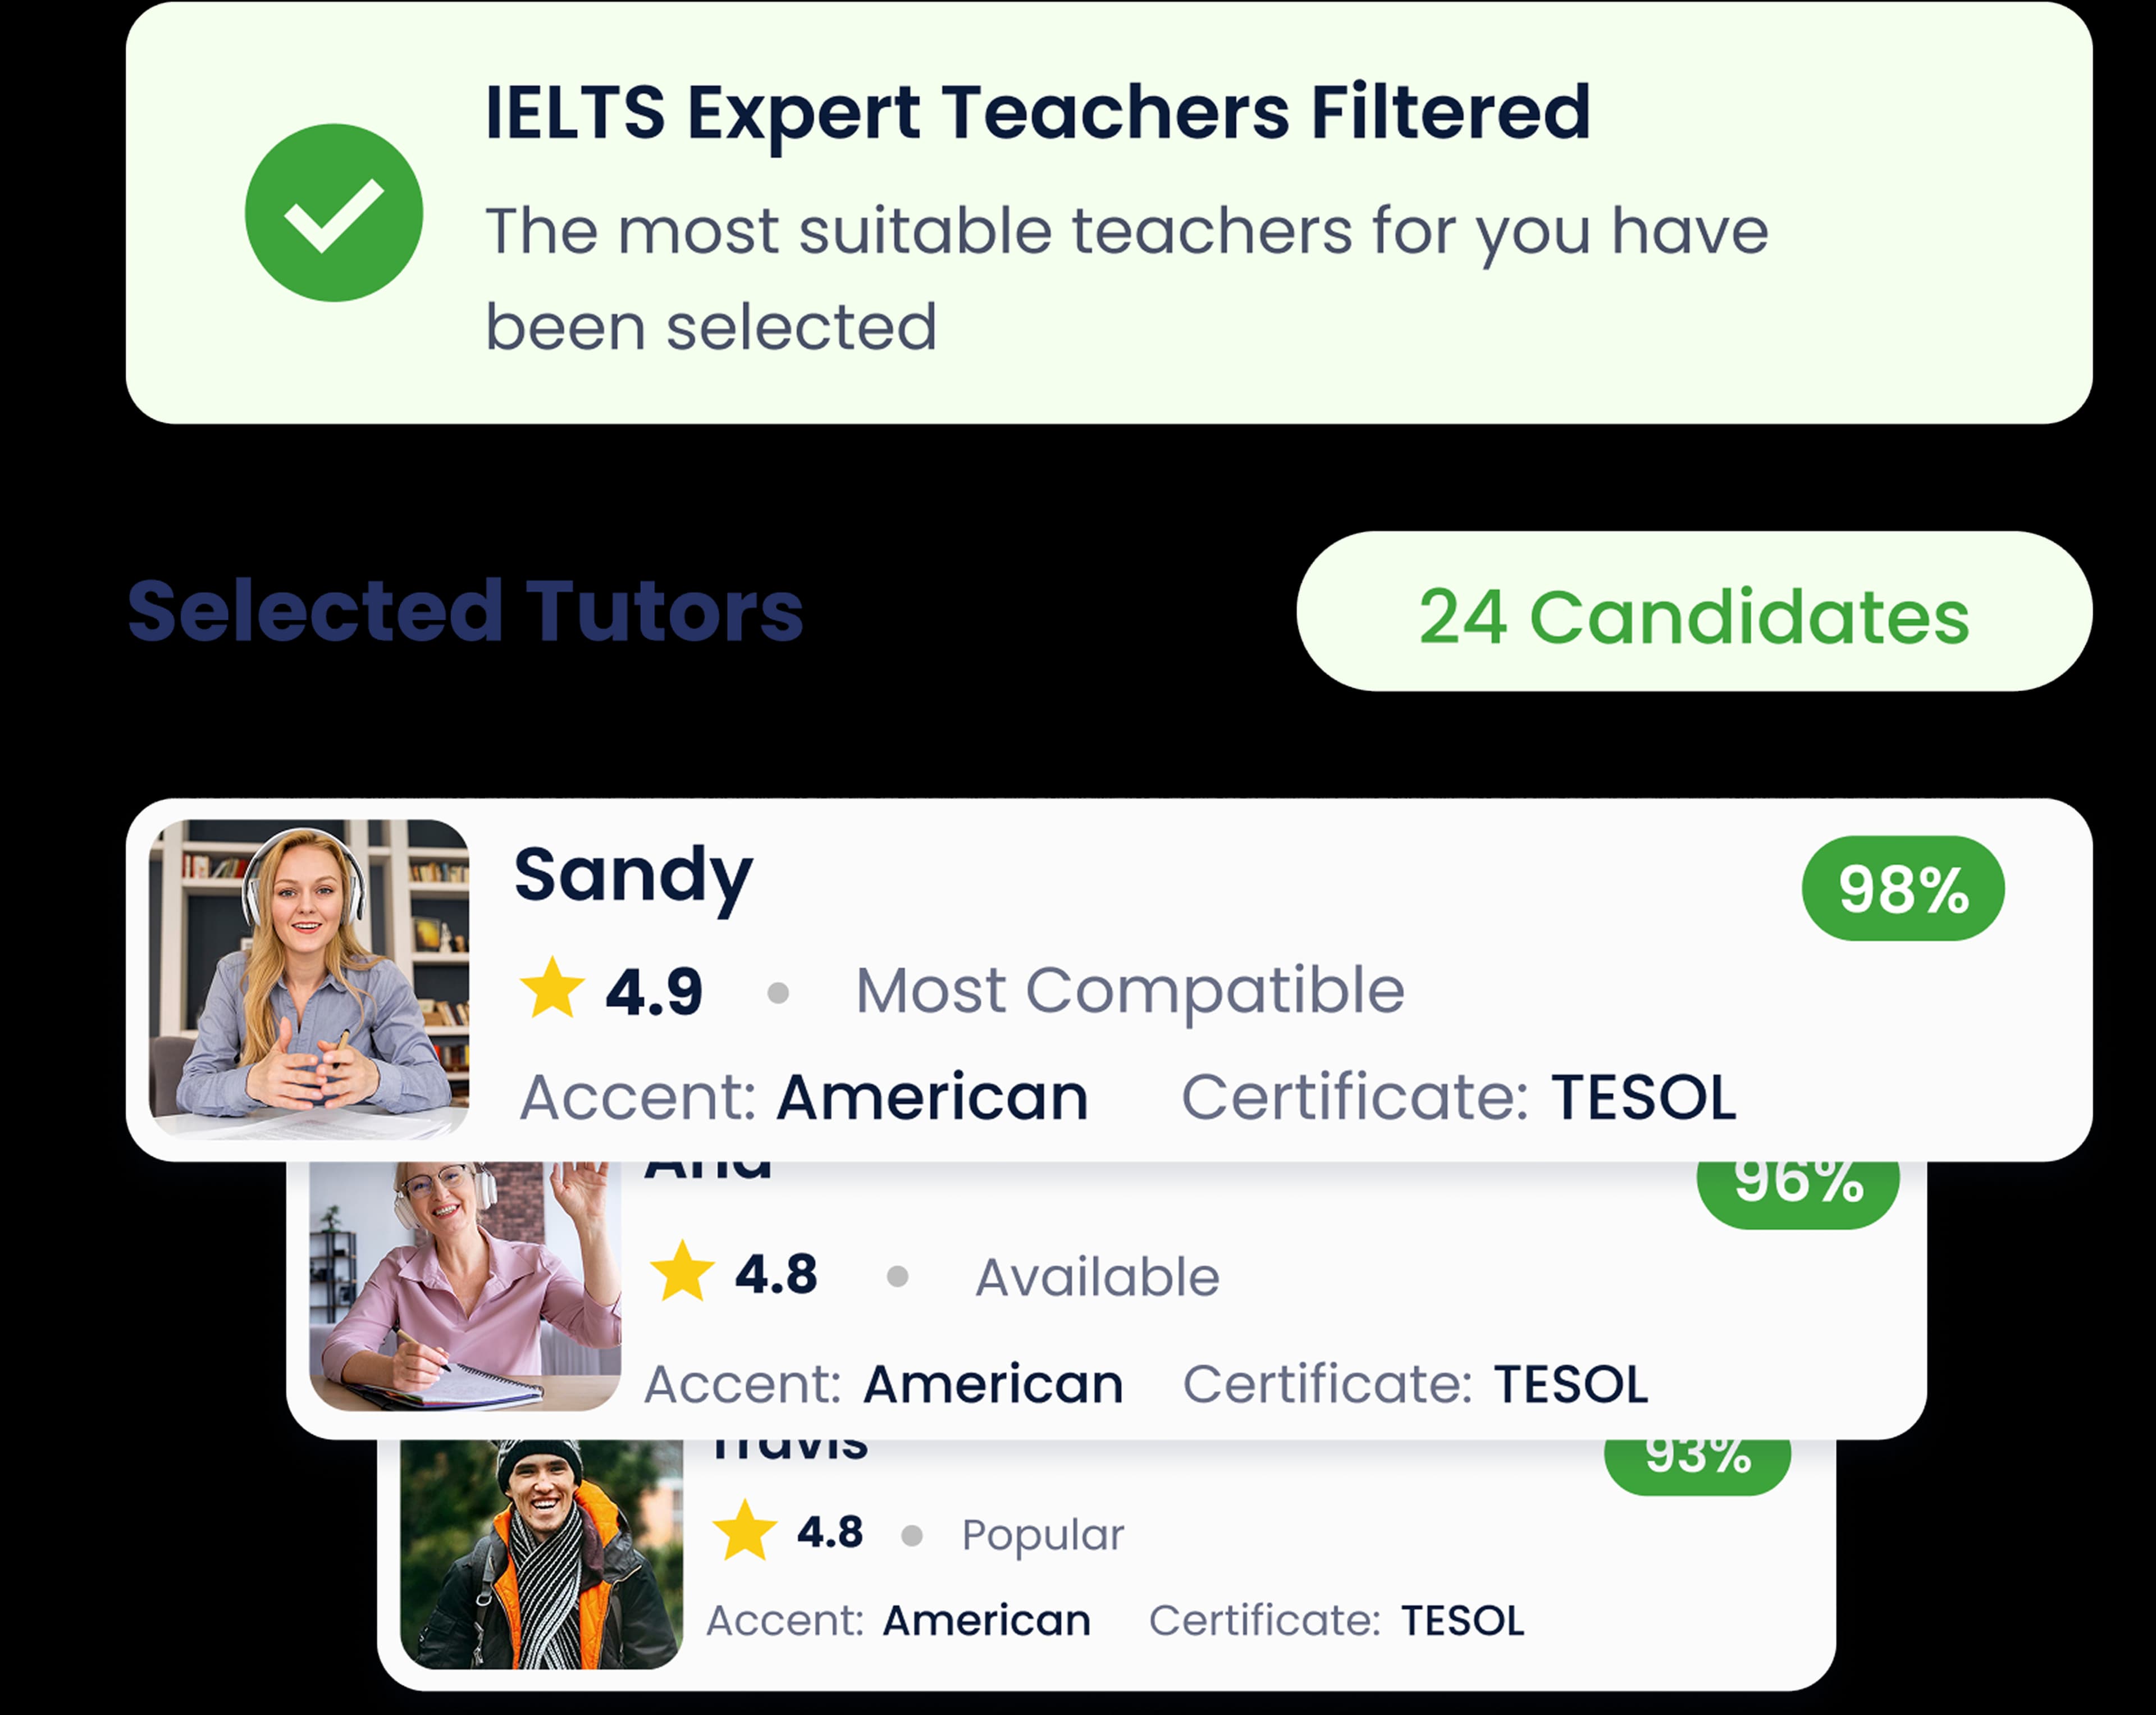Click the green checkmark success icon
Screen dimensions: 2156x1715
coord(333,213)
